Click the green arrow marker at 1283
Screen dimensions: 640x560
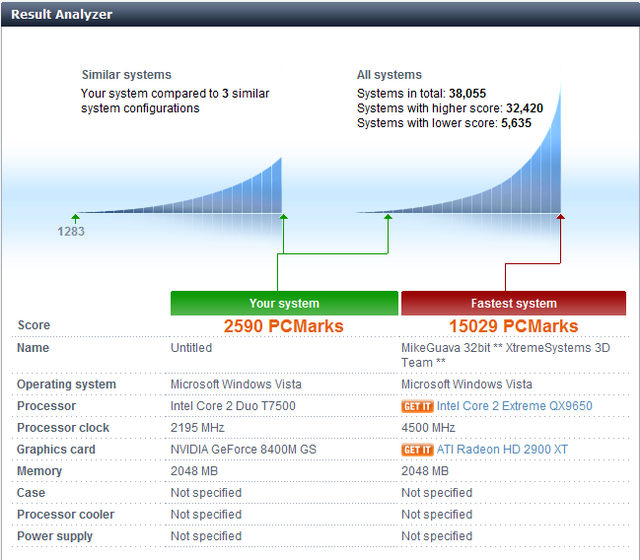click(76, 217)
